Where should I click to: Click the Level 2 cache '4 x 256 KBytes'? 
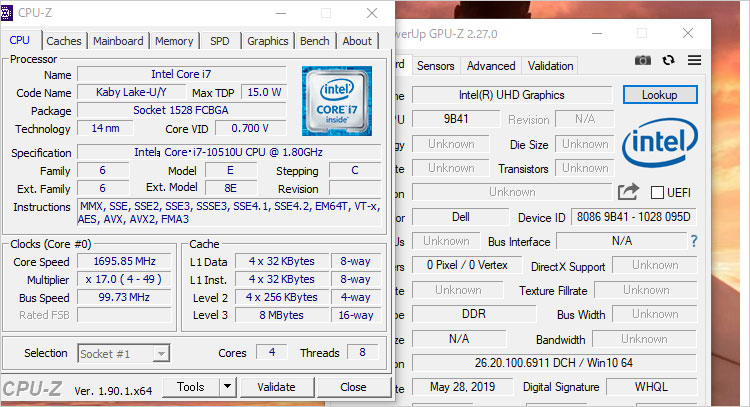point(282,297)
